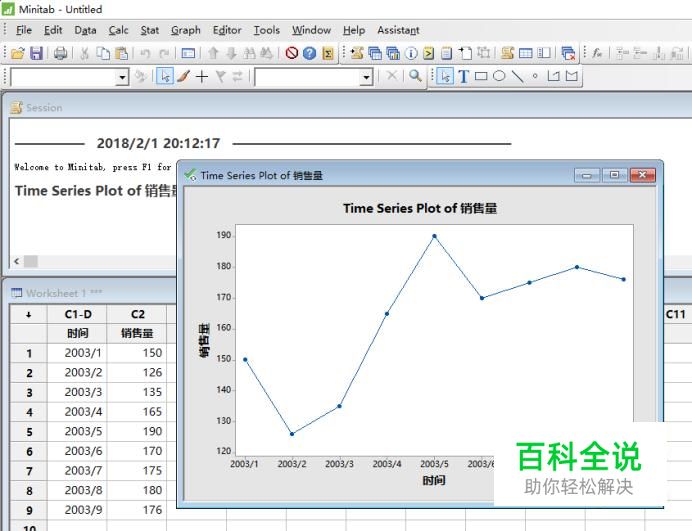Expand the second toolbar combo box dropdown
The image size is (692, 531).
(x=366, y=77)
